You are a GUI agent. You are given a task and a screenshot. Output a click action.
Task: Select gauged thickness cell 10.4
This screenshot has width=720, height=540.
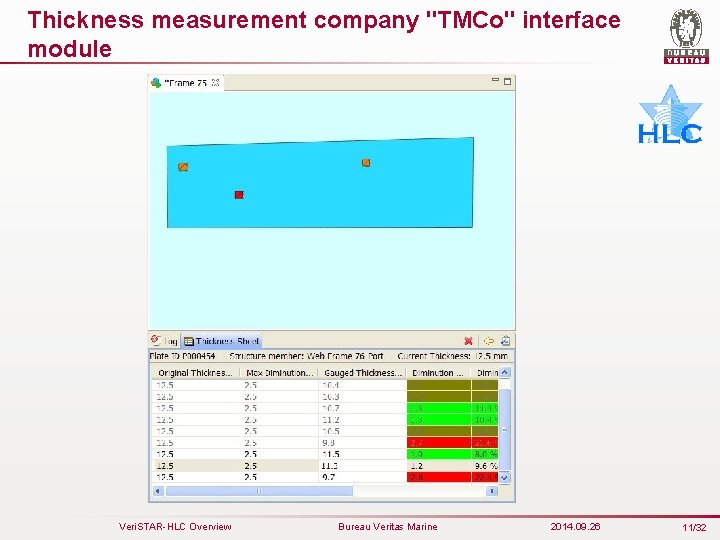coord(362,385)
